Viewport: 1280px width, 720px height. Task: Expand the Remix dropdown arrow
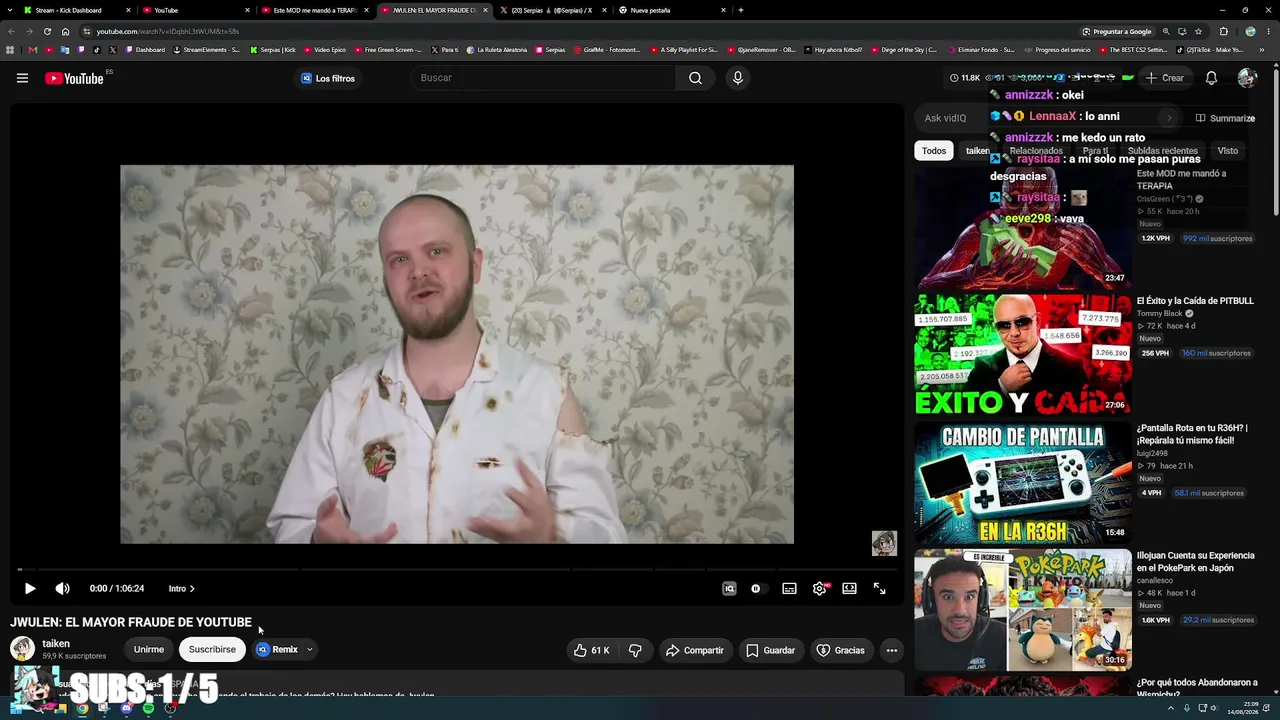[x=310, y=650]
